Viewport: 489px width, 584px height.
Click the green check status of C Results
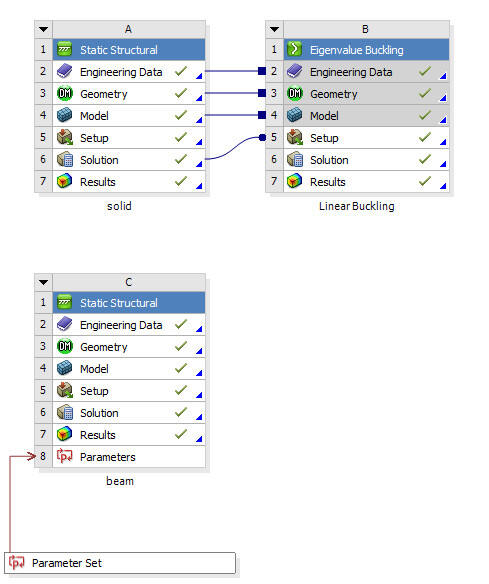tap(181, 434)
